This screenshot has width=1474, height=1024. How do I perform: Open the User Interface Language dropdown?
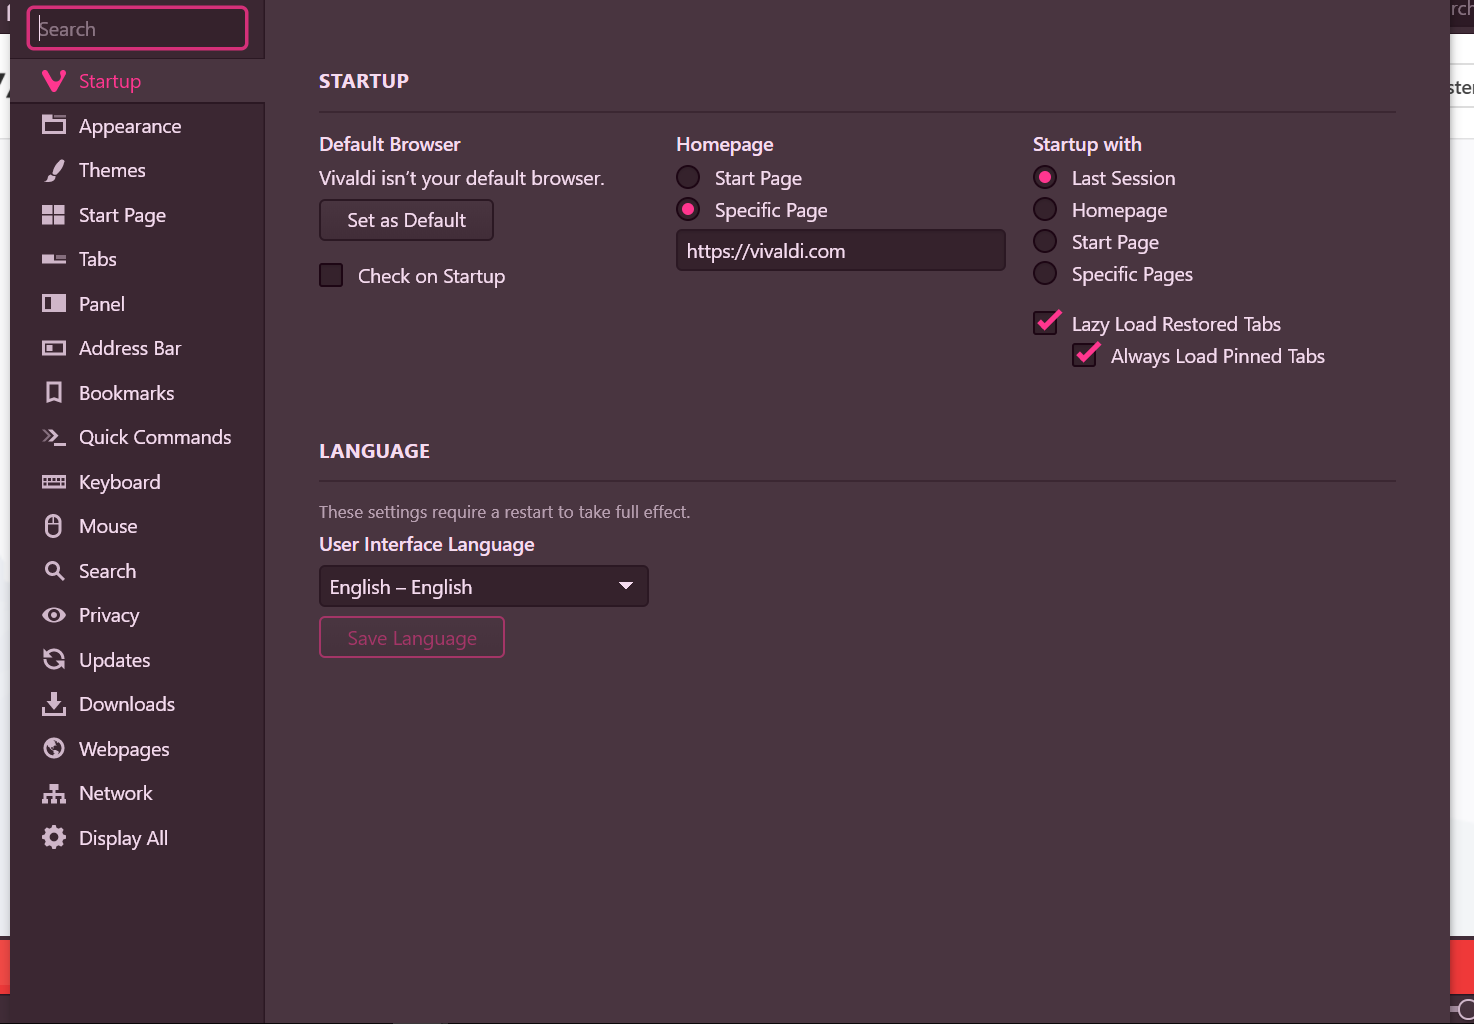[x=483, y=587]
